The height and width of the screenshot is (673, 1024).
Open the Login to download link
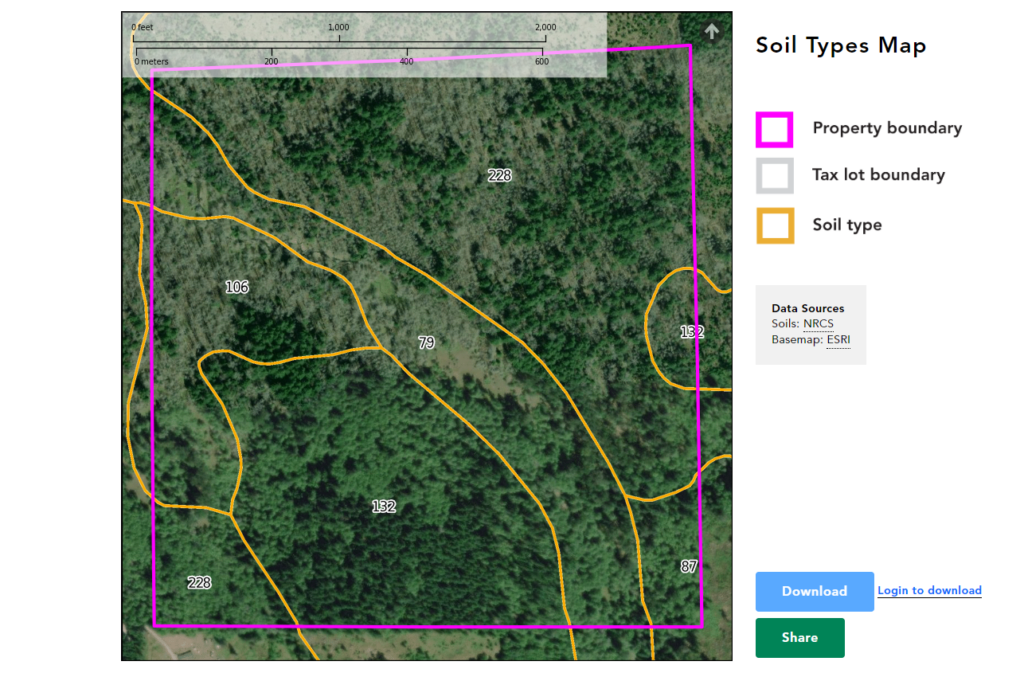tap(929, 590)
